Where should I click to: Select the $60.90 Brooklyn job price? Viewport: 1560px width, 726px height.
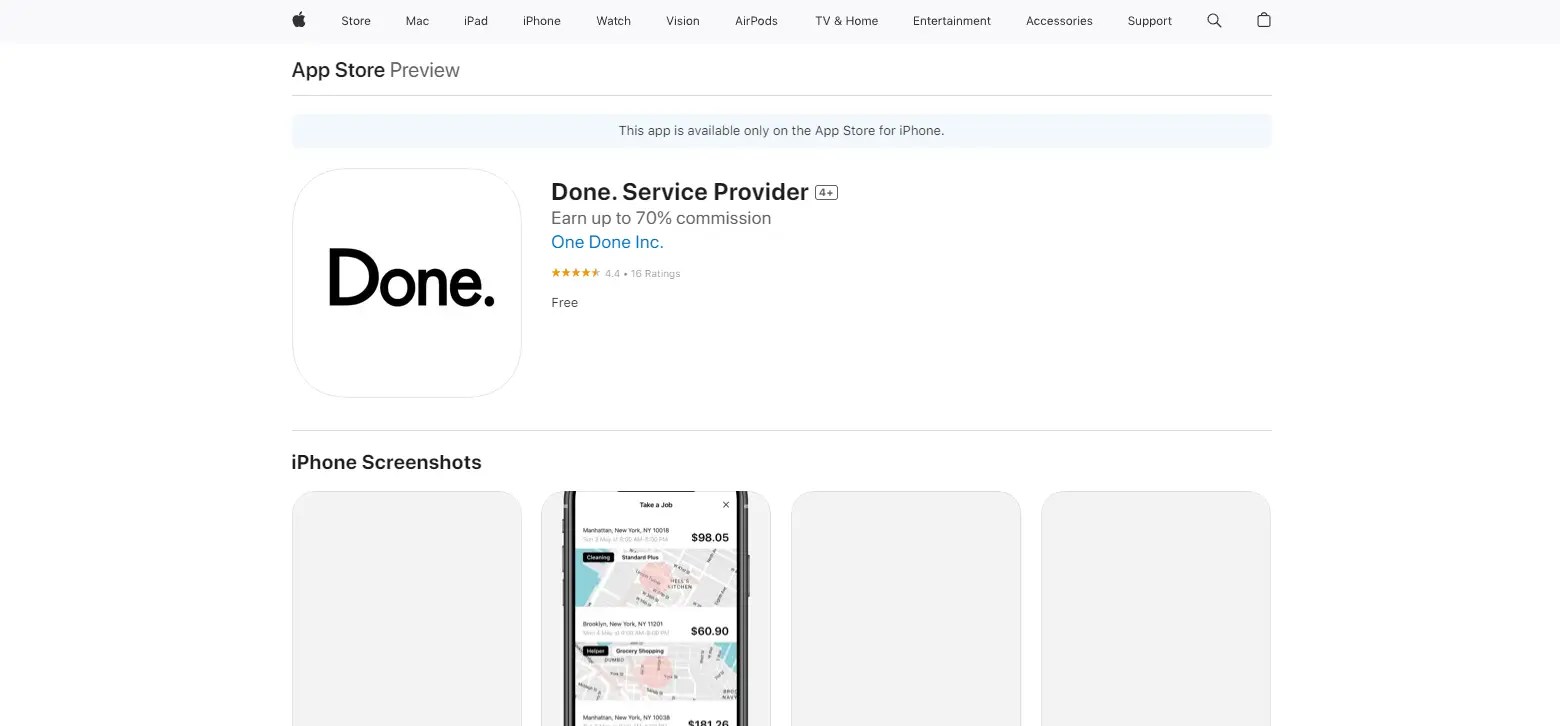710,632
